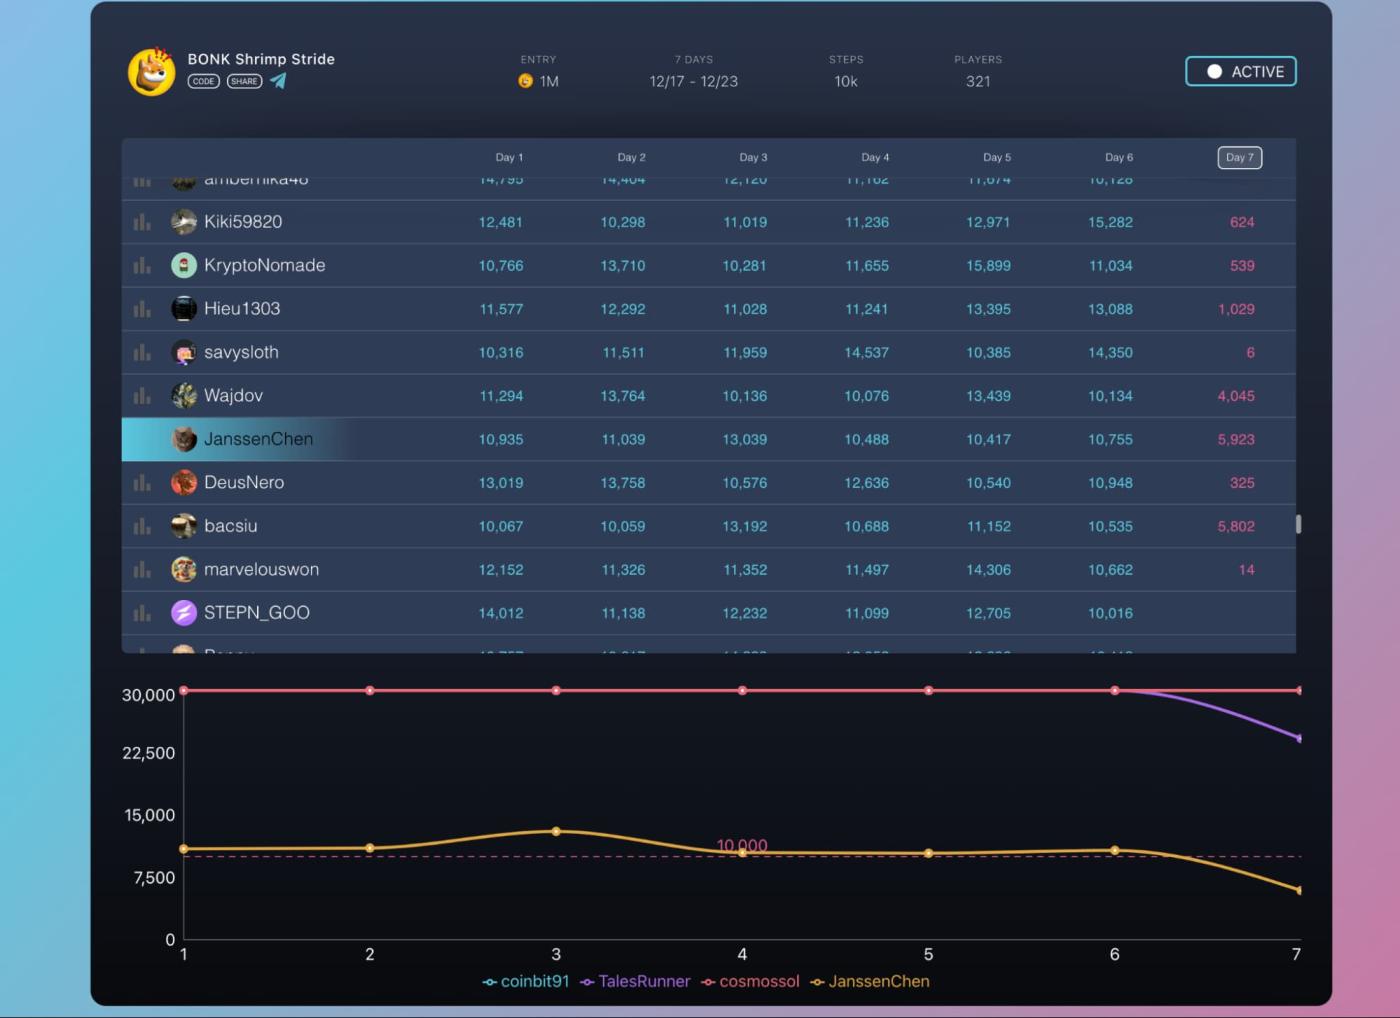This screenshot has height=1018, width=1400.
Task: Select the Day 7 column header
Action: (x=1239, y=157)
